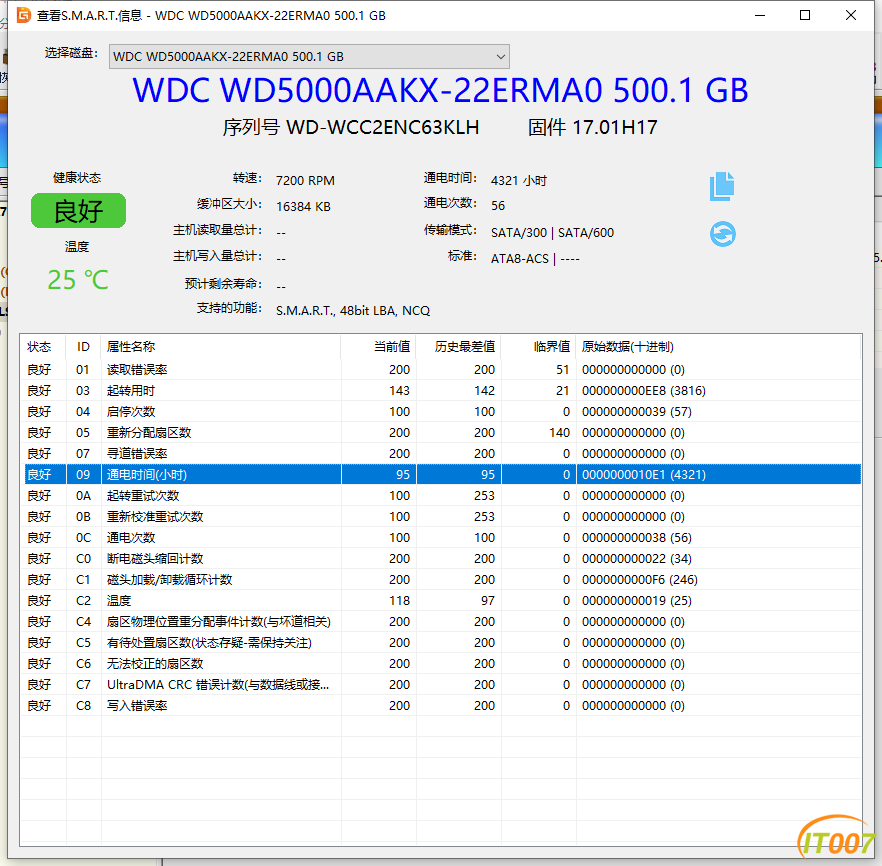Click raw value 000000000EE8 (3816)
Viewport: 882px width, 866px height.
644,391
